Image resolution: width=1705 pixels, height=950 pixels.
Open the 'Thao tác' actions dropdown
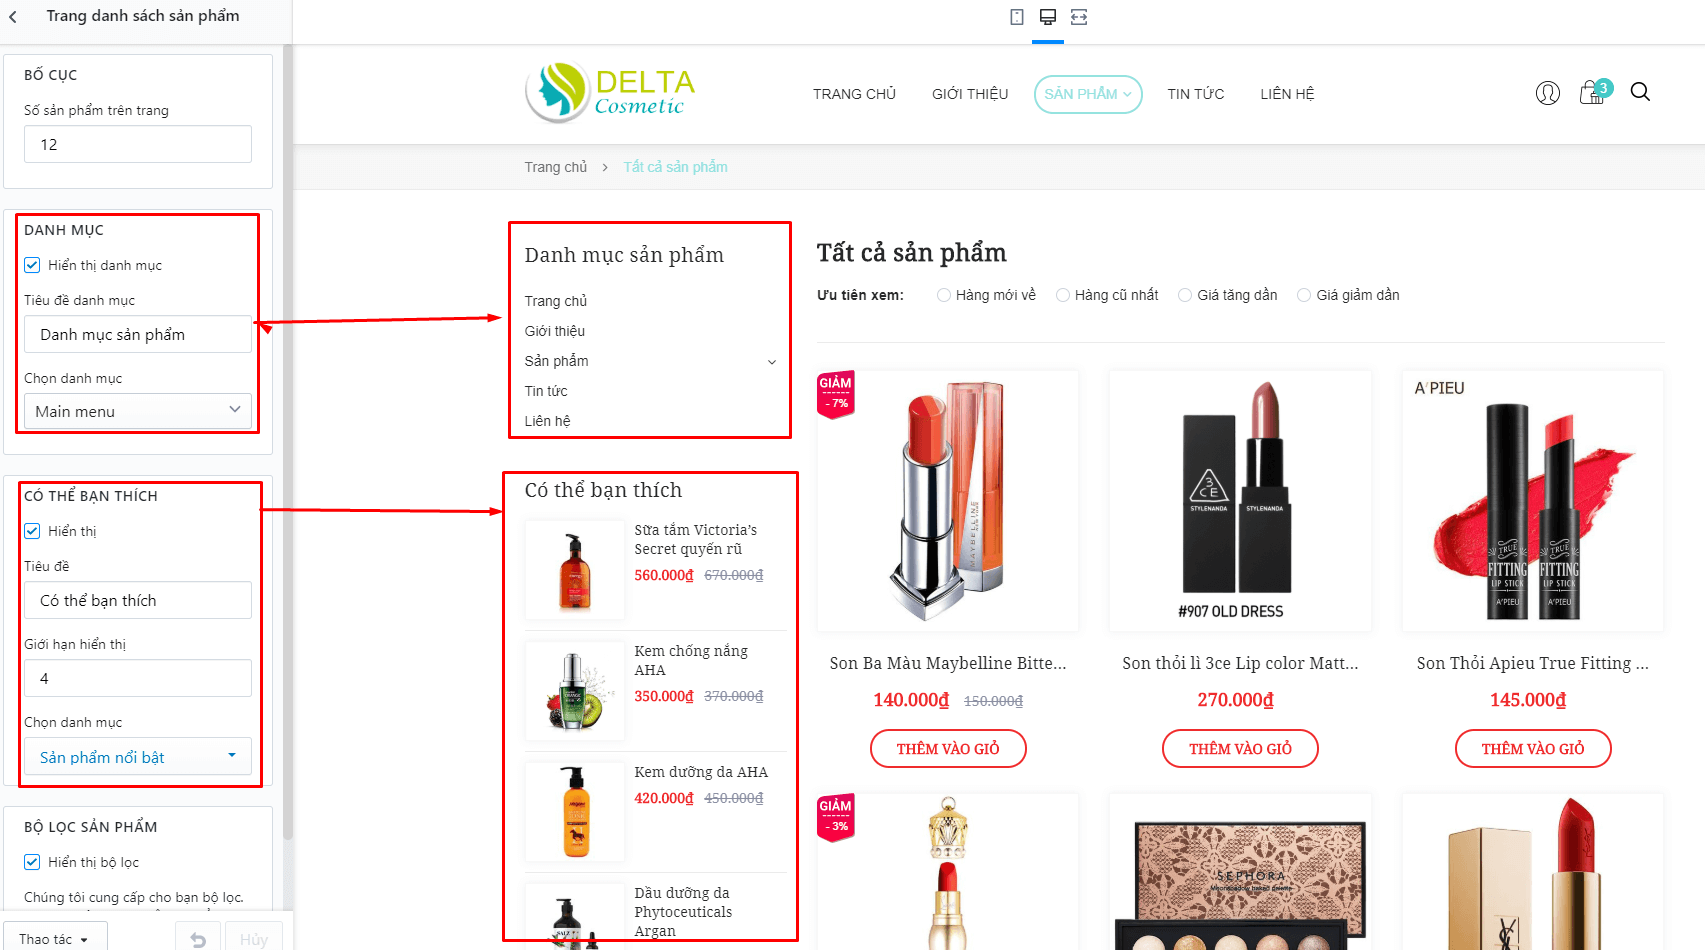click(54, 939)
